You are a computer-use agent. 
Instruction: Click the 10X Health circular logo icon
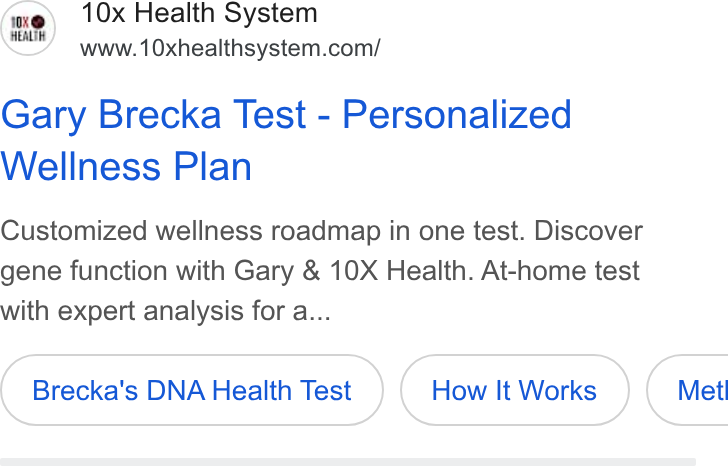(x=28, y=28)
